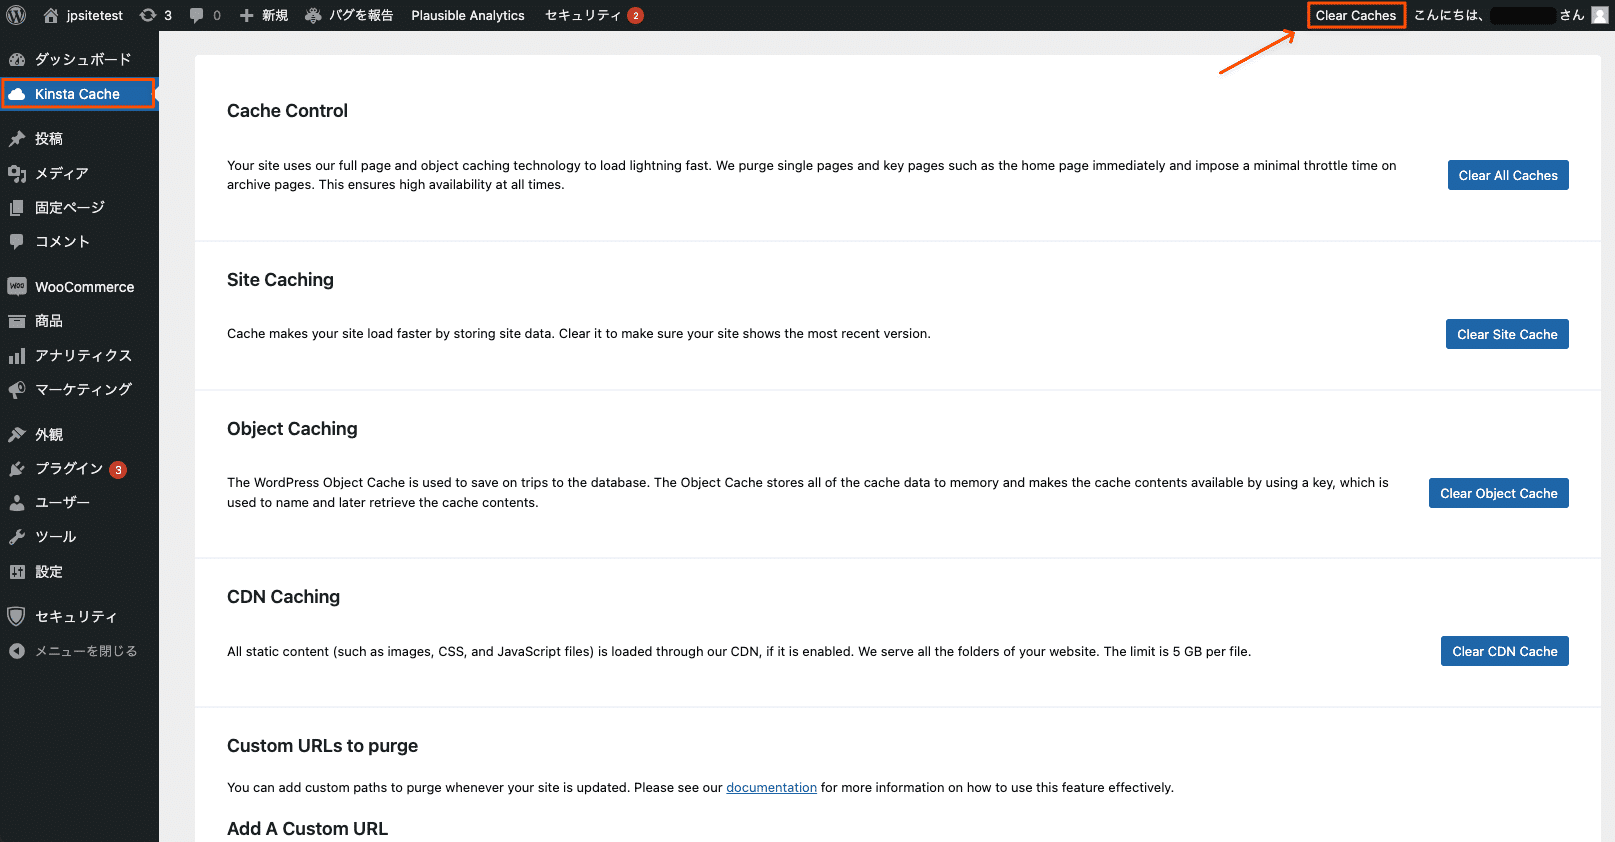Click the Clear CDN Cache button

tap(1505, 651)
